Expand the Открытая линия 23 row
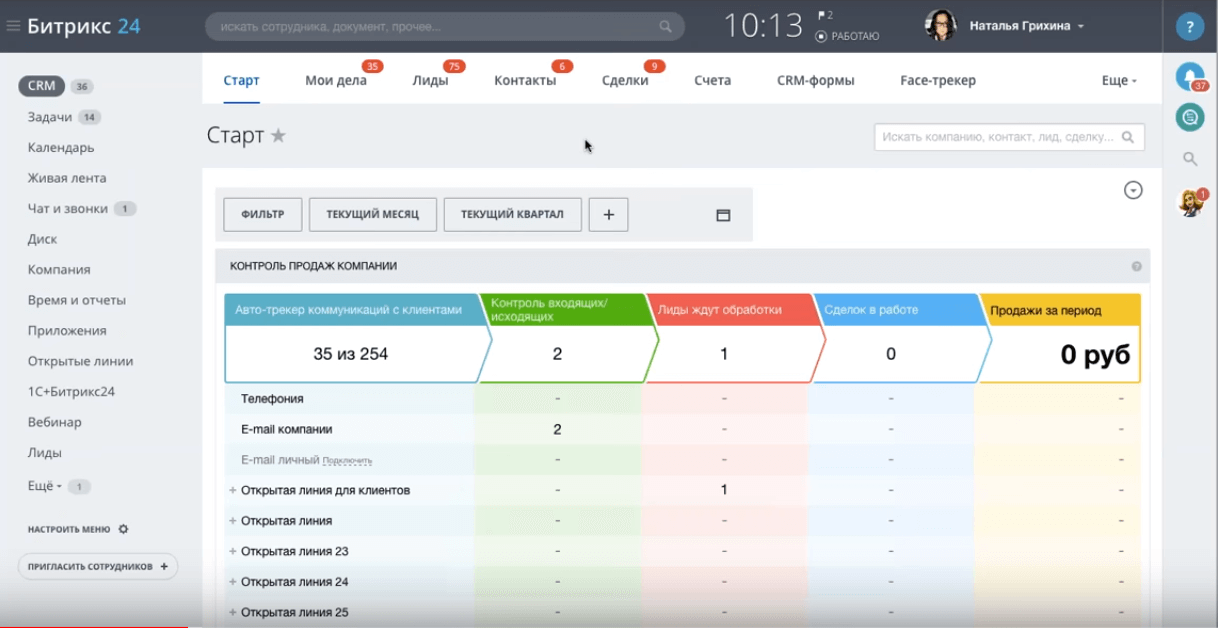The image size is (1218, 628). pos(233,551)
